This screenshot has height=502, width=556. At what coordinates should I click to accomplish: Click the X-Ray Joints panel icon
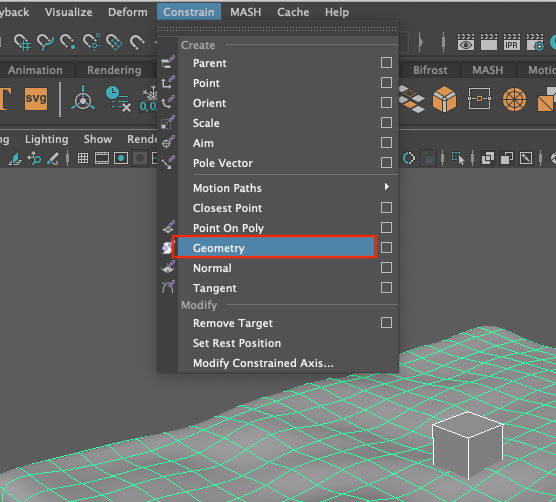(526, 158)
